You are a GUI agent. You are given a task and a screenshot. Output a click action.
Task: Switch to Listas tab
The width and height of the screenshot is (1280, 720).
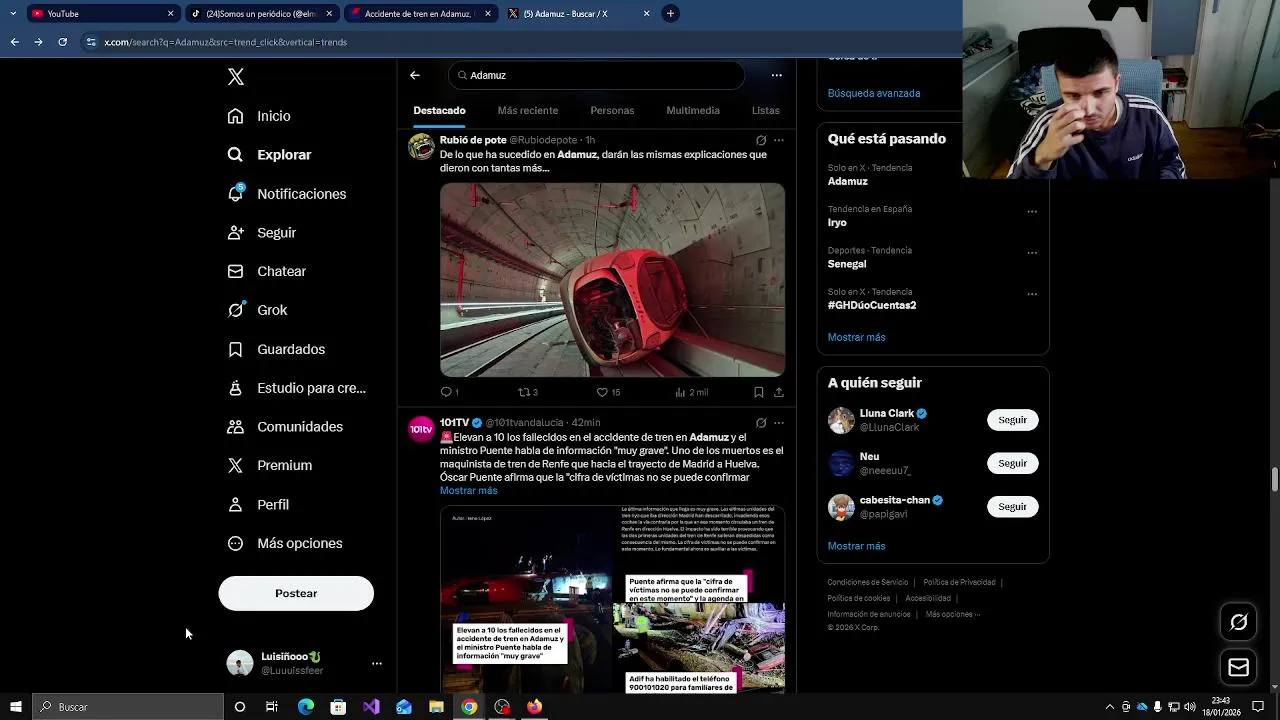tap(766, 110)
